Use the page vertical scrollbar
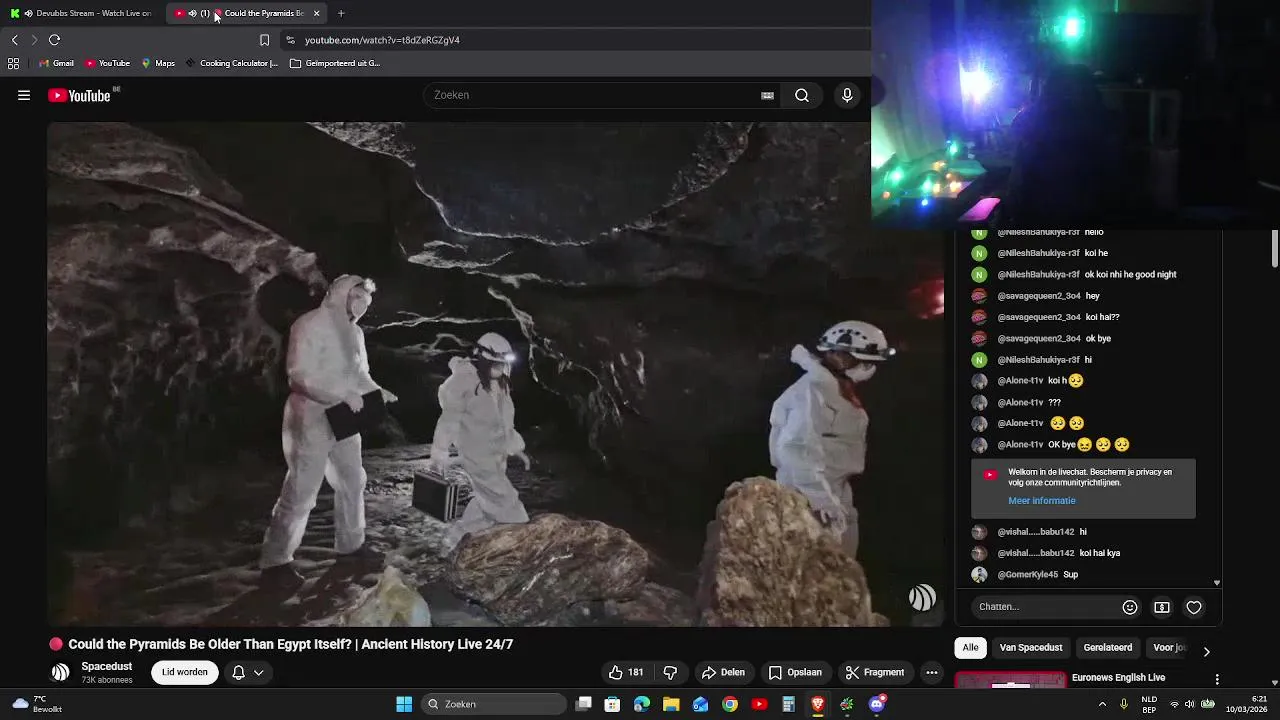 (1275, 250)
